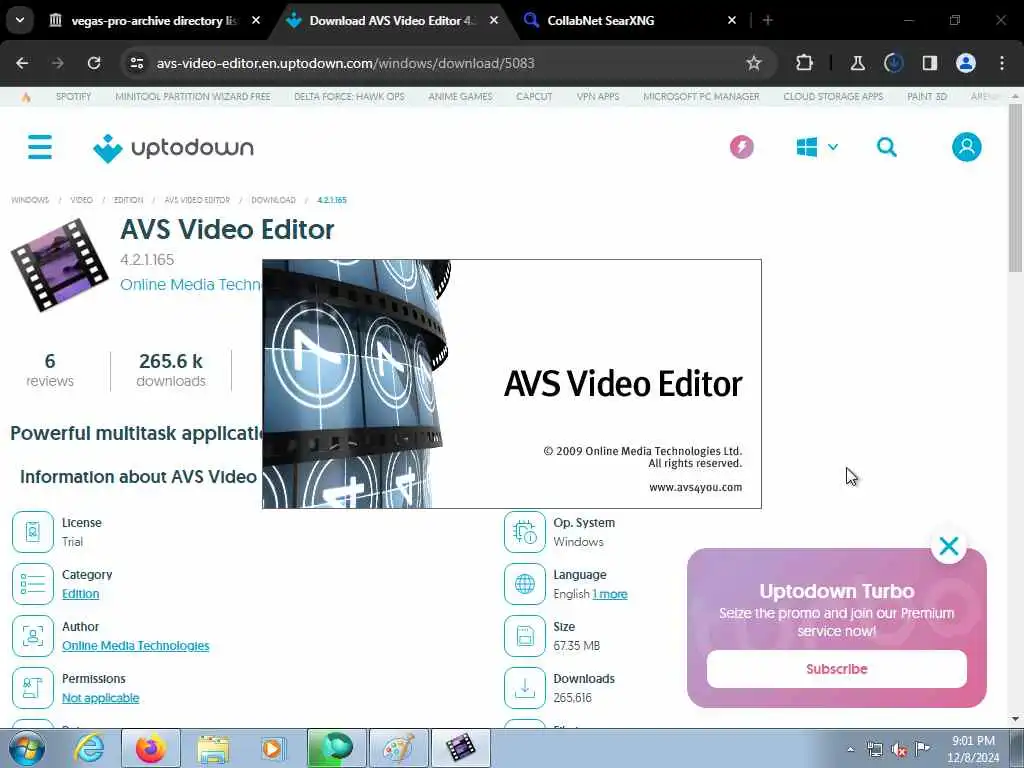Open the Not applicable permissions link

click(101, 697)
